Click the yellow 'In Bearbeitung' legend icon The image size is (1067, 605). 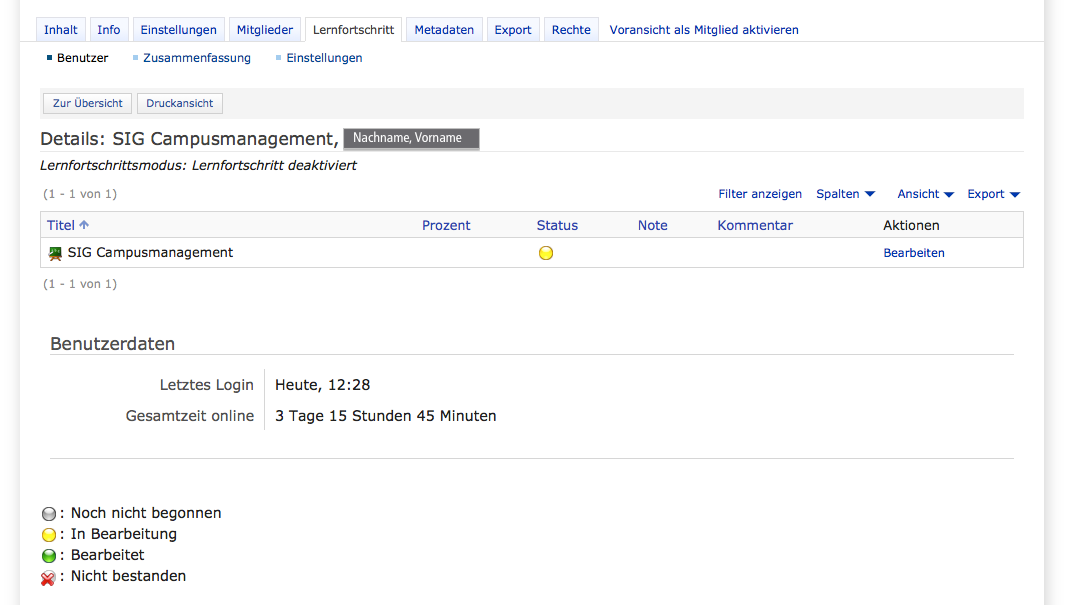[x=48, y=535]
